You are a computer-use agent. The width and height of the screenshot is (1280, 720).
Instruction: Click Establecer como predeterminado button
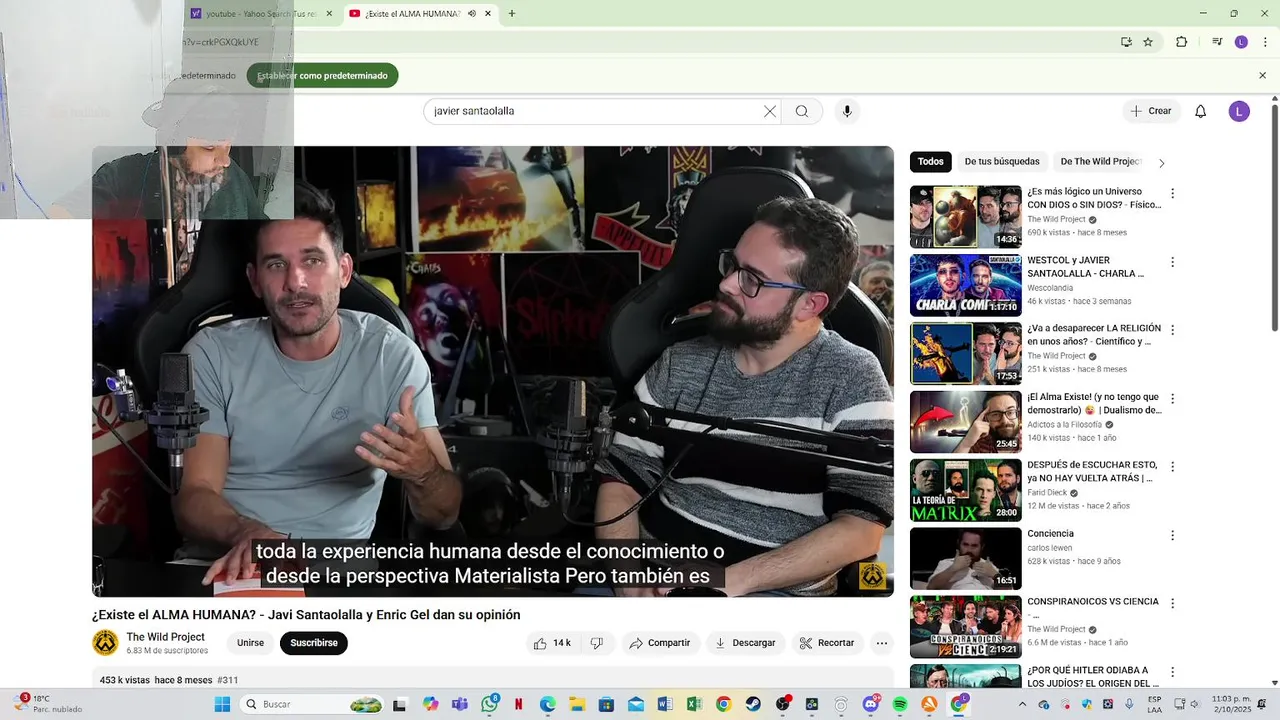click(323, 76)
